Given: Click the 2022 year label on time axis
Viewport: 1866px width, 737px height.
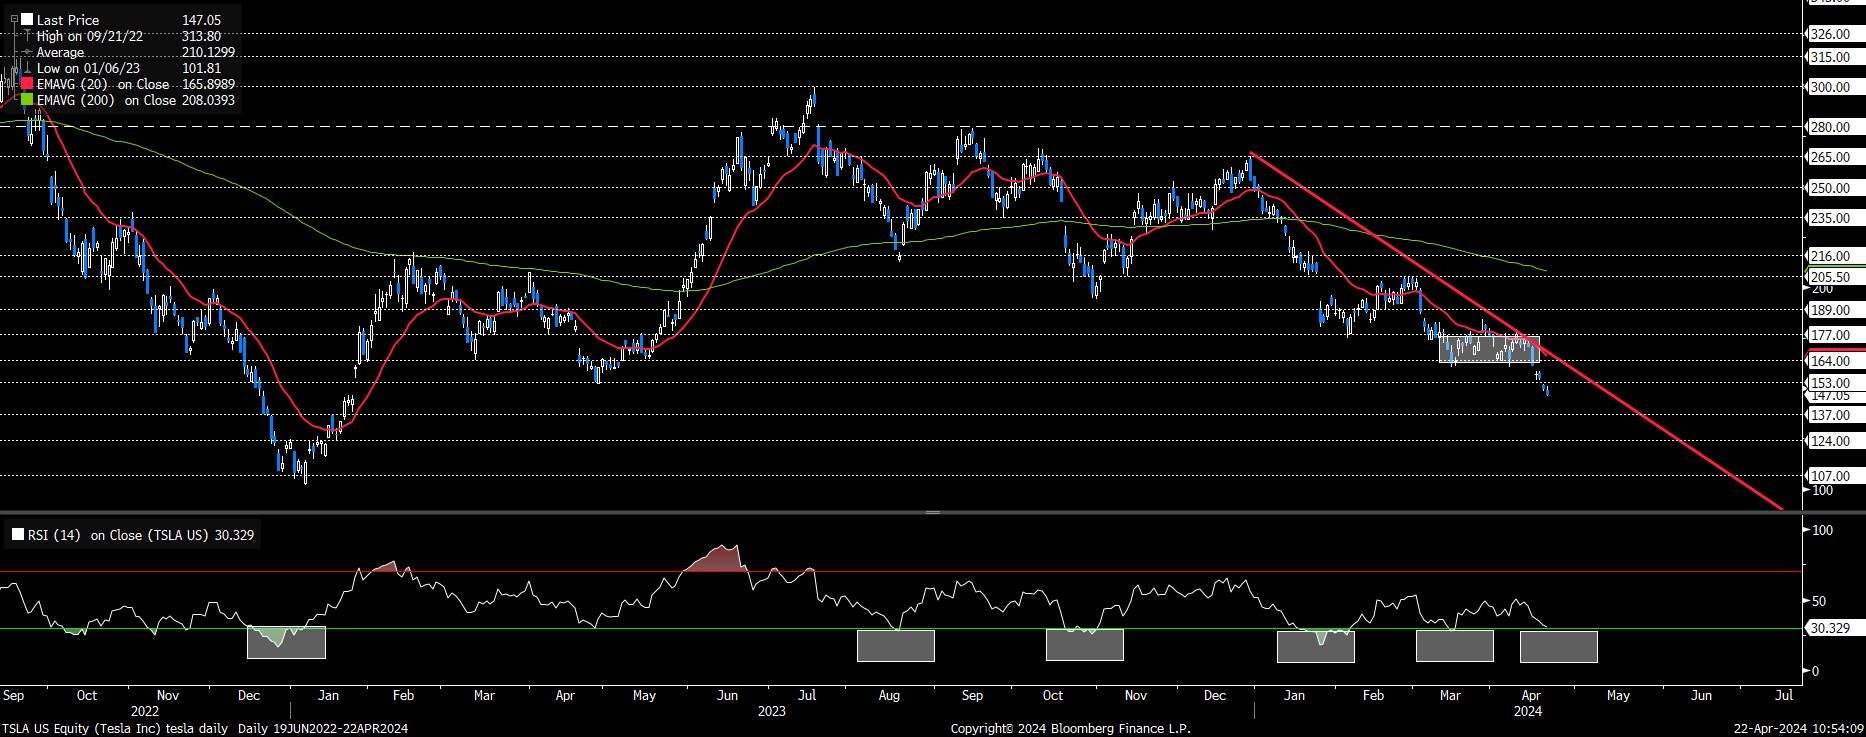Looking at the screenshot, I should 145,711.
